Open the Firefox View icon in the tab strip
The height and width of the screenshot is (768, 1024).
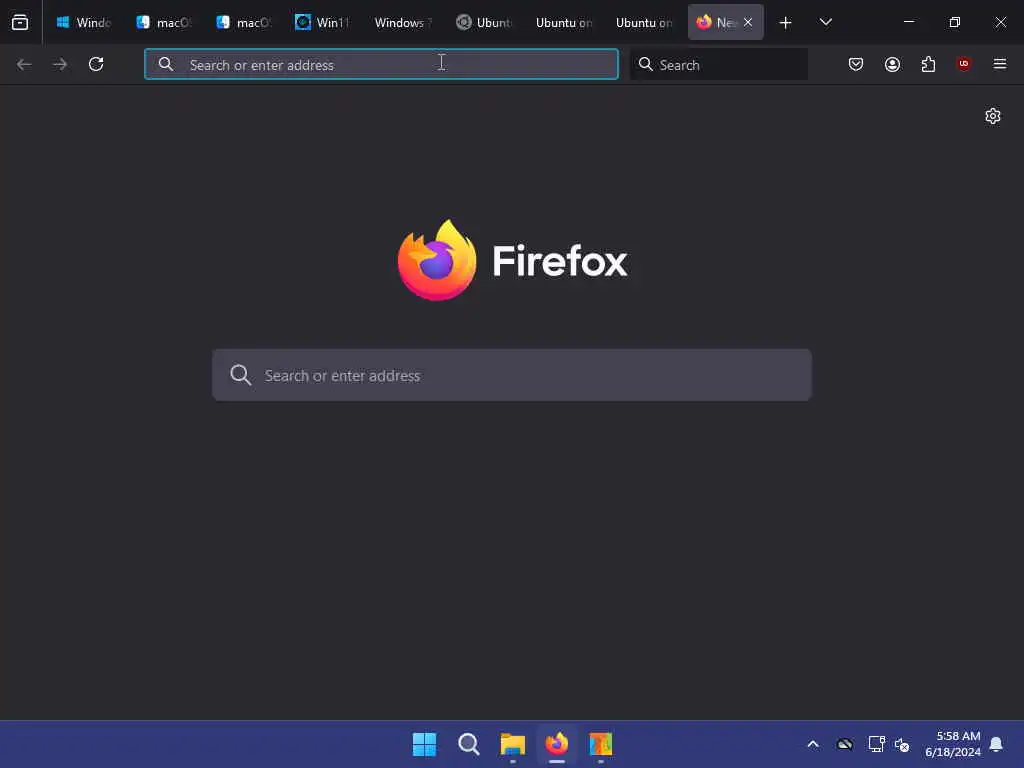20,22
